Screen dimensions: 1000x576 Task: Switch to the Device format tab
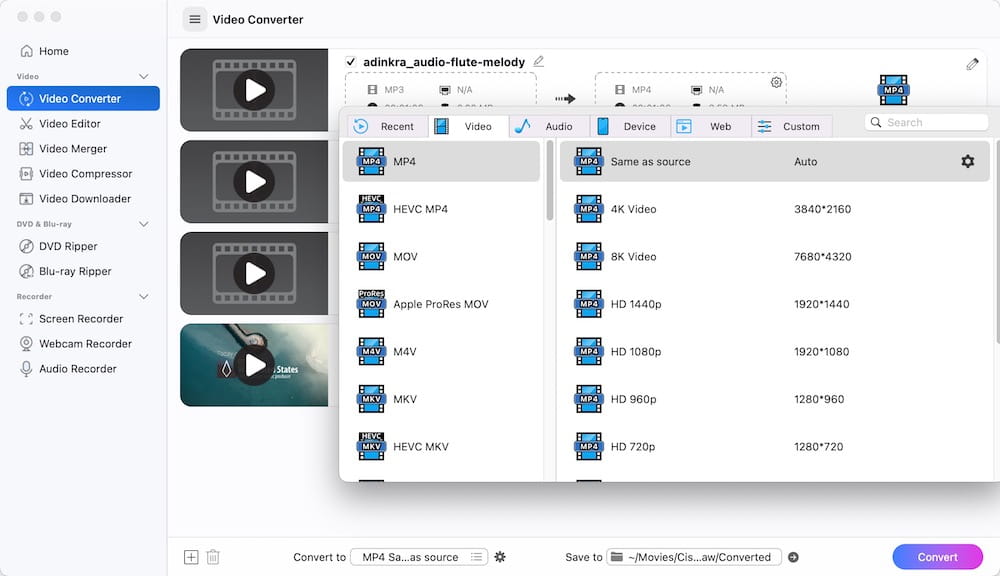point(630,126)
